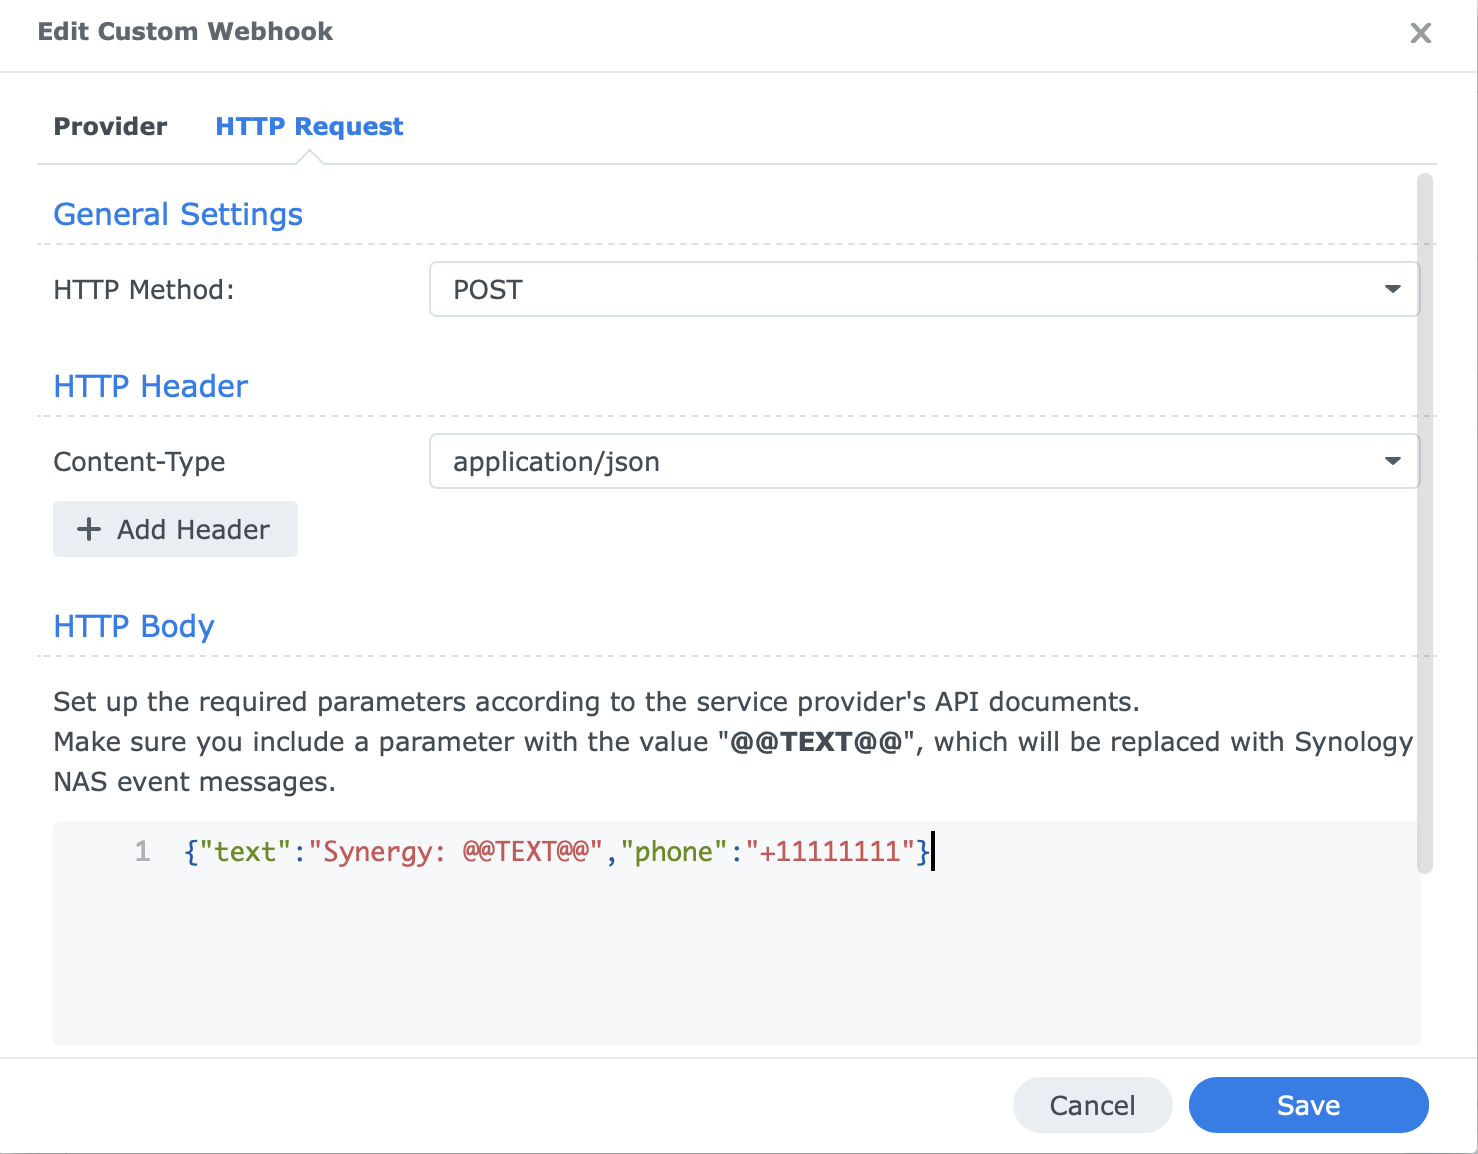This screenshot has height=1154, width=1478.
Task: Click the Cancel button
Action: click(x=1092, y=1105)
